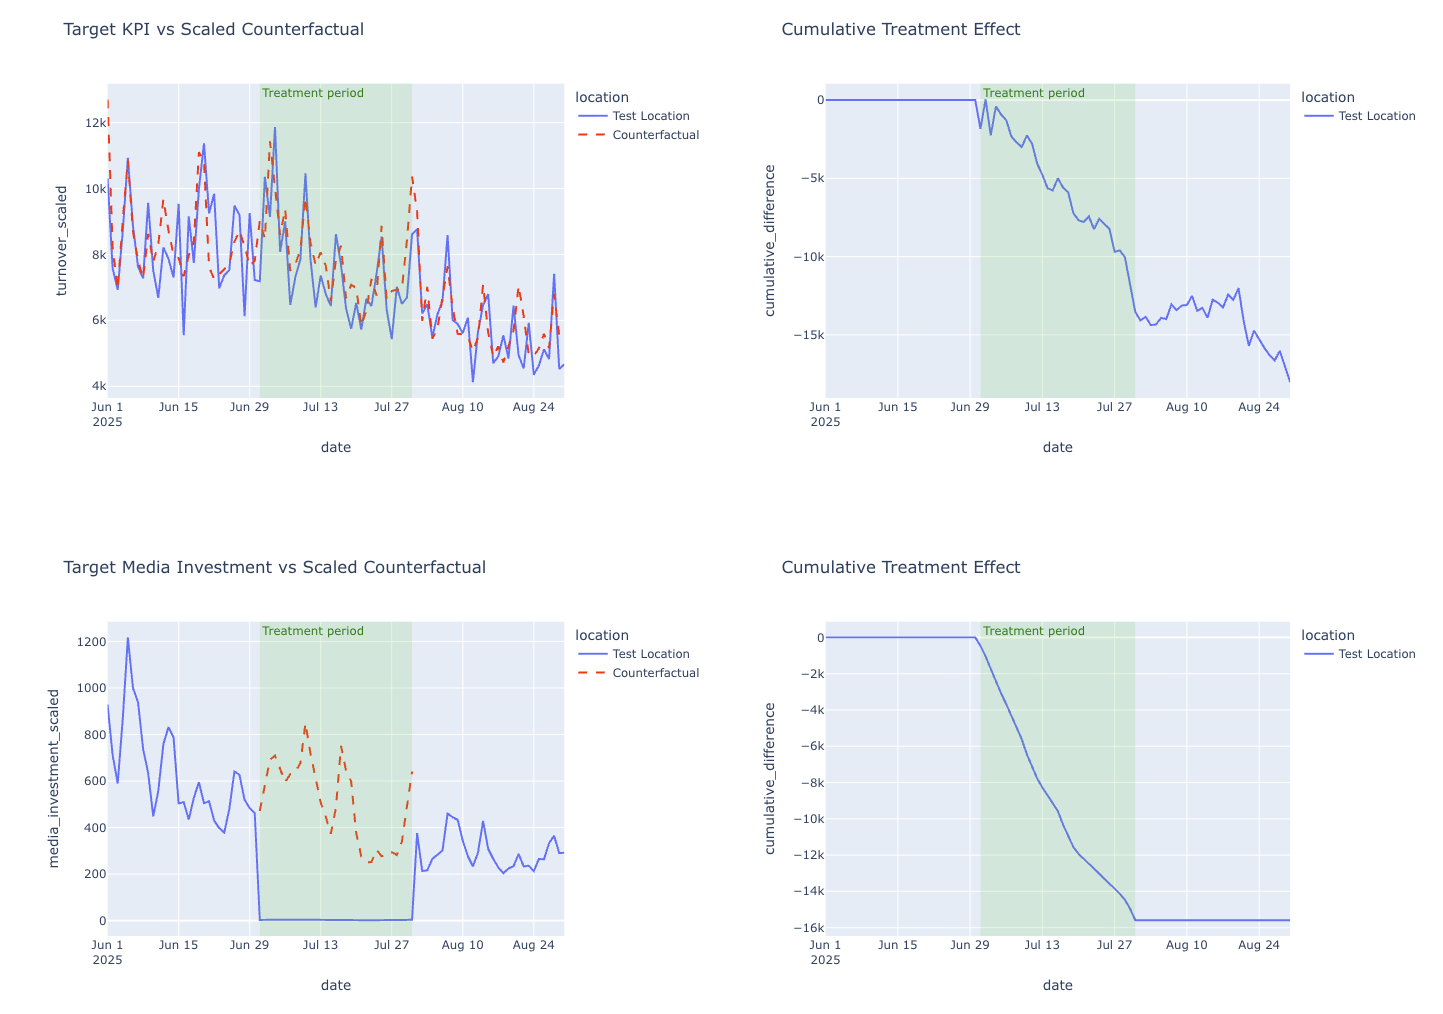Click the turnover_scaled y-axis label
Image resolution: width=1443 pixels, height=1014 pixels.
tap(61, 240)
